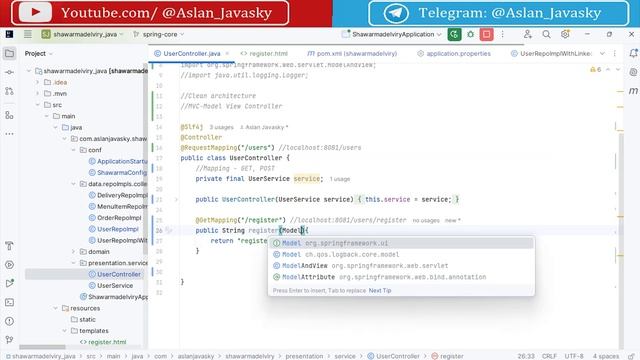Select OrderRepoImpl in project tree
Image resolution: width=640 pixels, height=360 pixels.
(119, 218)
